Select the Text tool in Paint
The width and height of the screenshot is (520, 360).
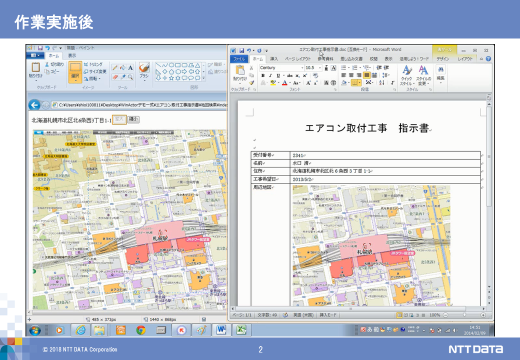pyautogui.click(x=130, y=68)
